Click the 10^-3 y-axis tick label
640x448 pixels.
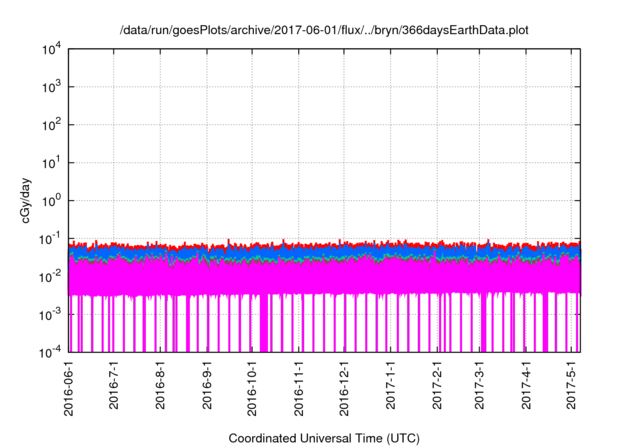(50, 314)
